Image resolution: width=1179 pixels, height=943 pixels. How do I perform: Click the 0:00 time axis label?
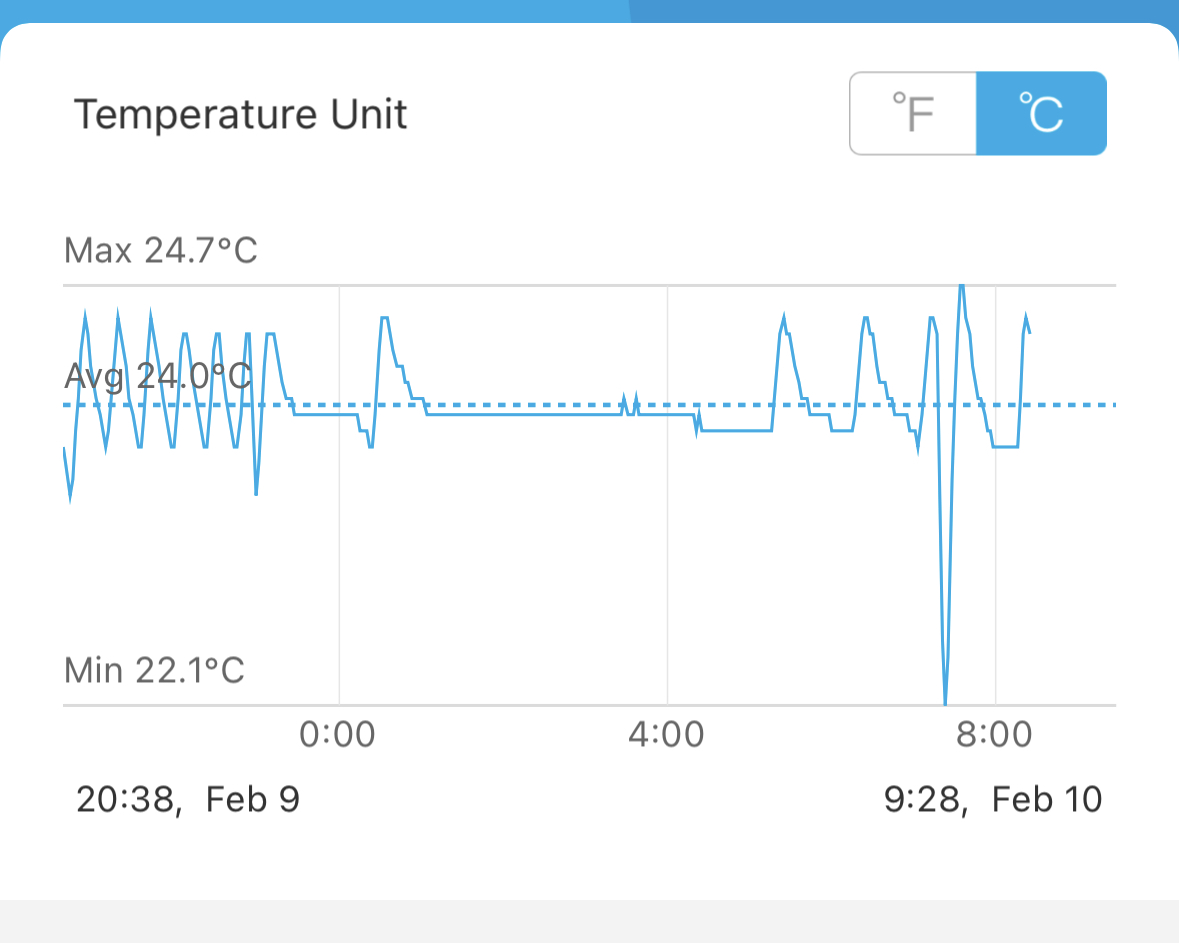click(338, 735)
